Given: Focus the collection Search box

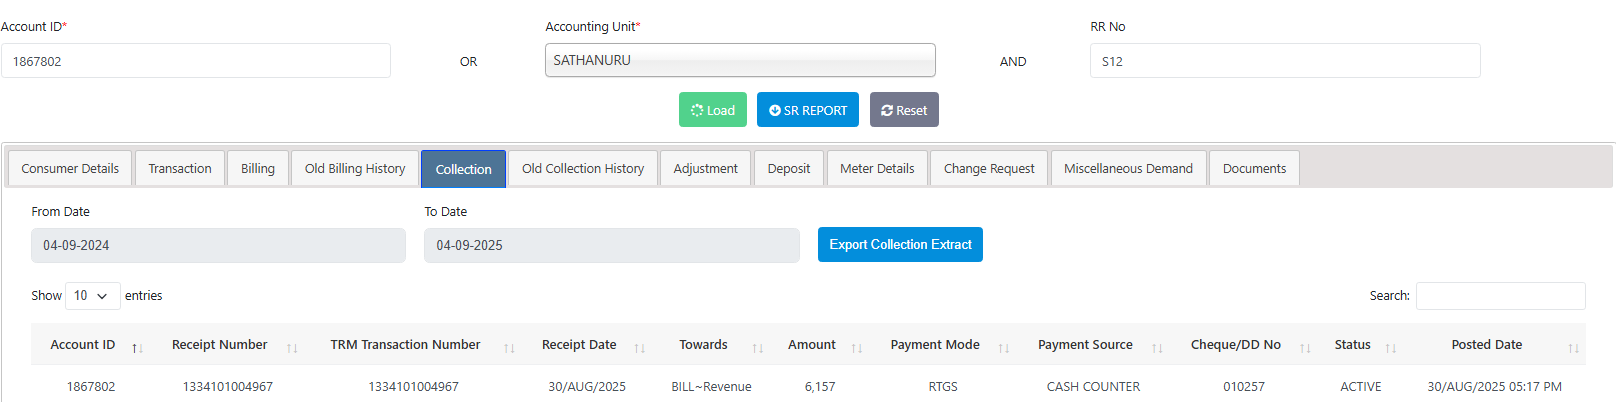Looking at the screenshot, I should coord(1500,296).
